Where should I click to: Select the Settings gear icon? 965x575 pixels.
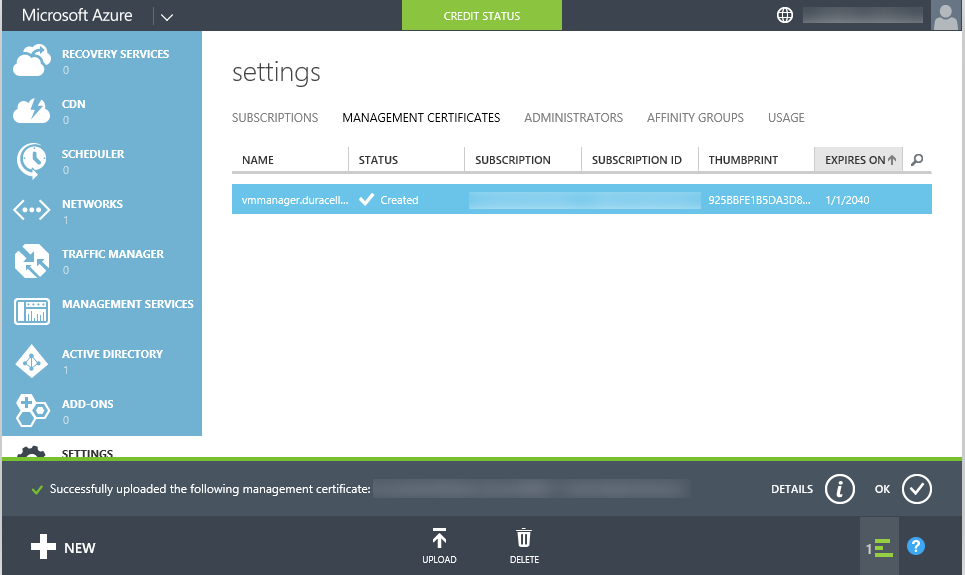pyautogui.click(x=31, y=452)
